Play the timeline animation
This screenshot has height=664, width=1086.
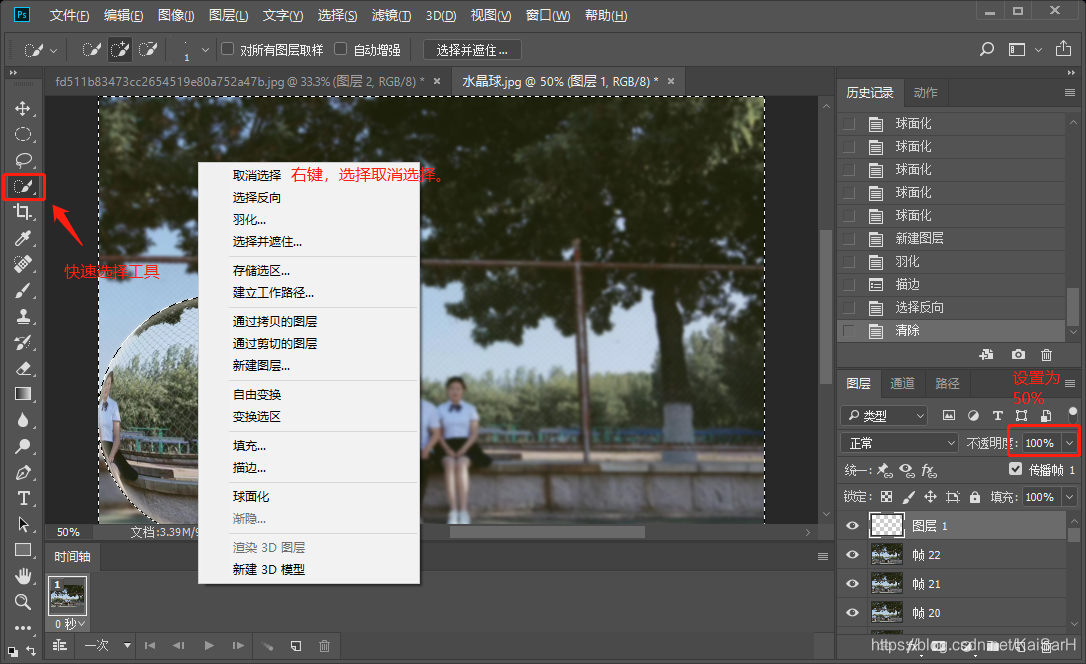209,645
